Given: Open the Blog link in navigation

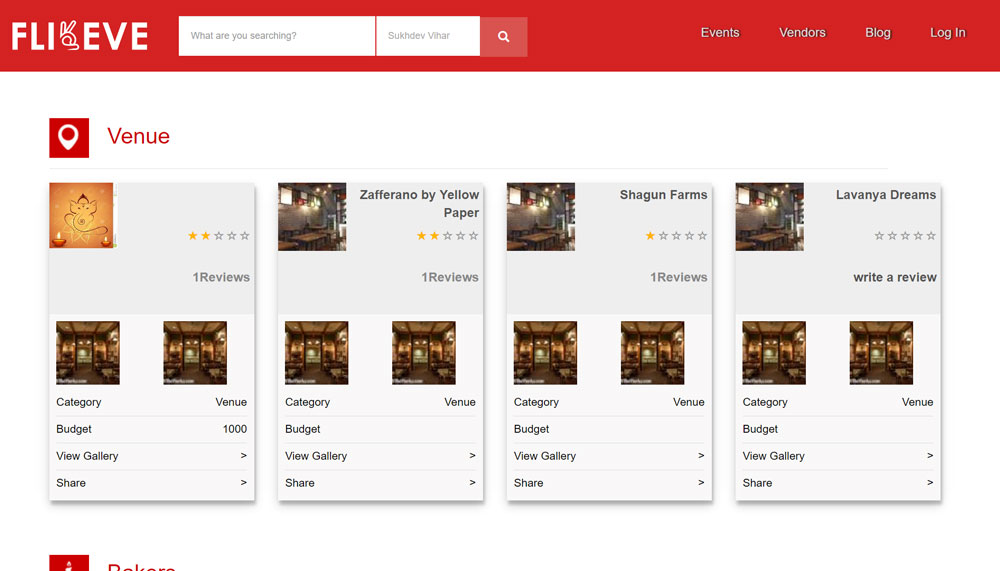Looking at the screenshot, I should 877,33.
